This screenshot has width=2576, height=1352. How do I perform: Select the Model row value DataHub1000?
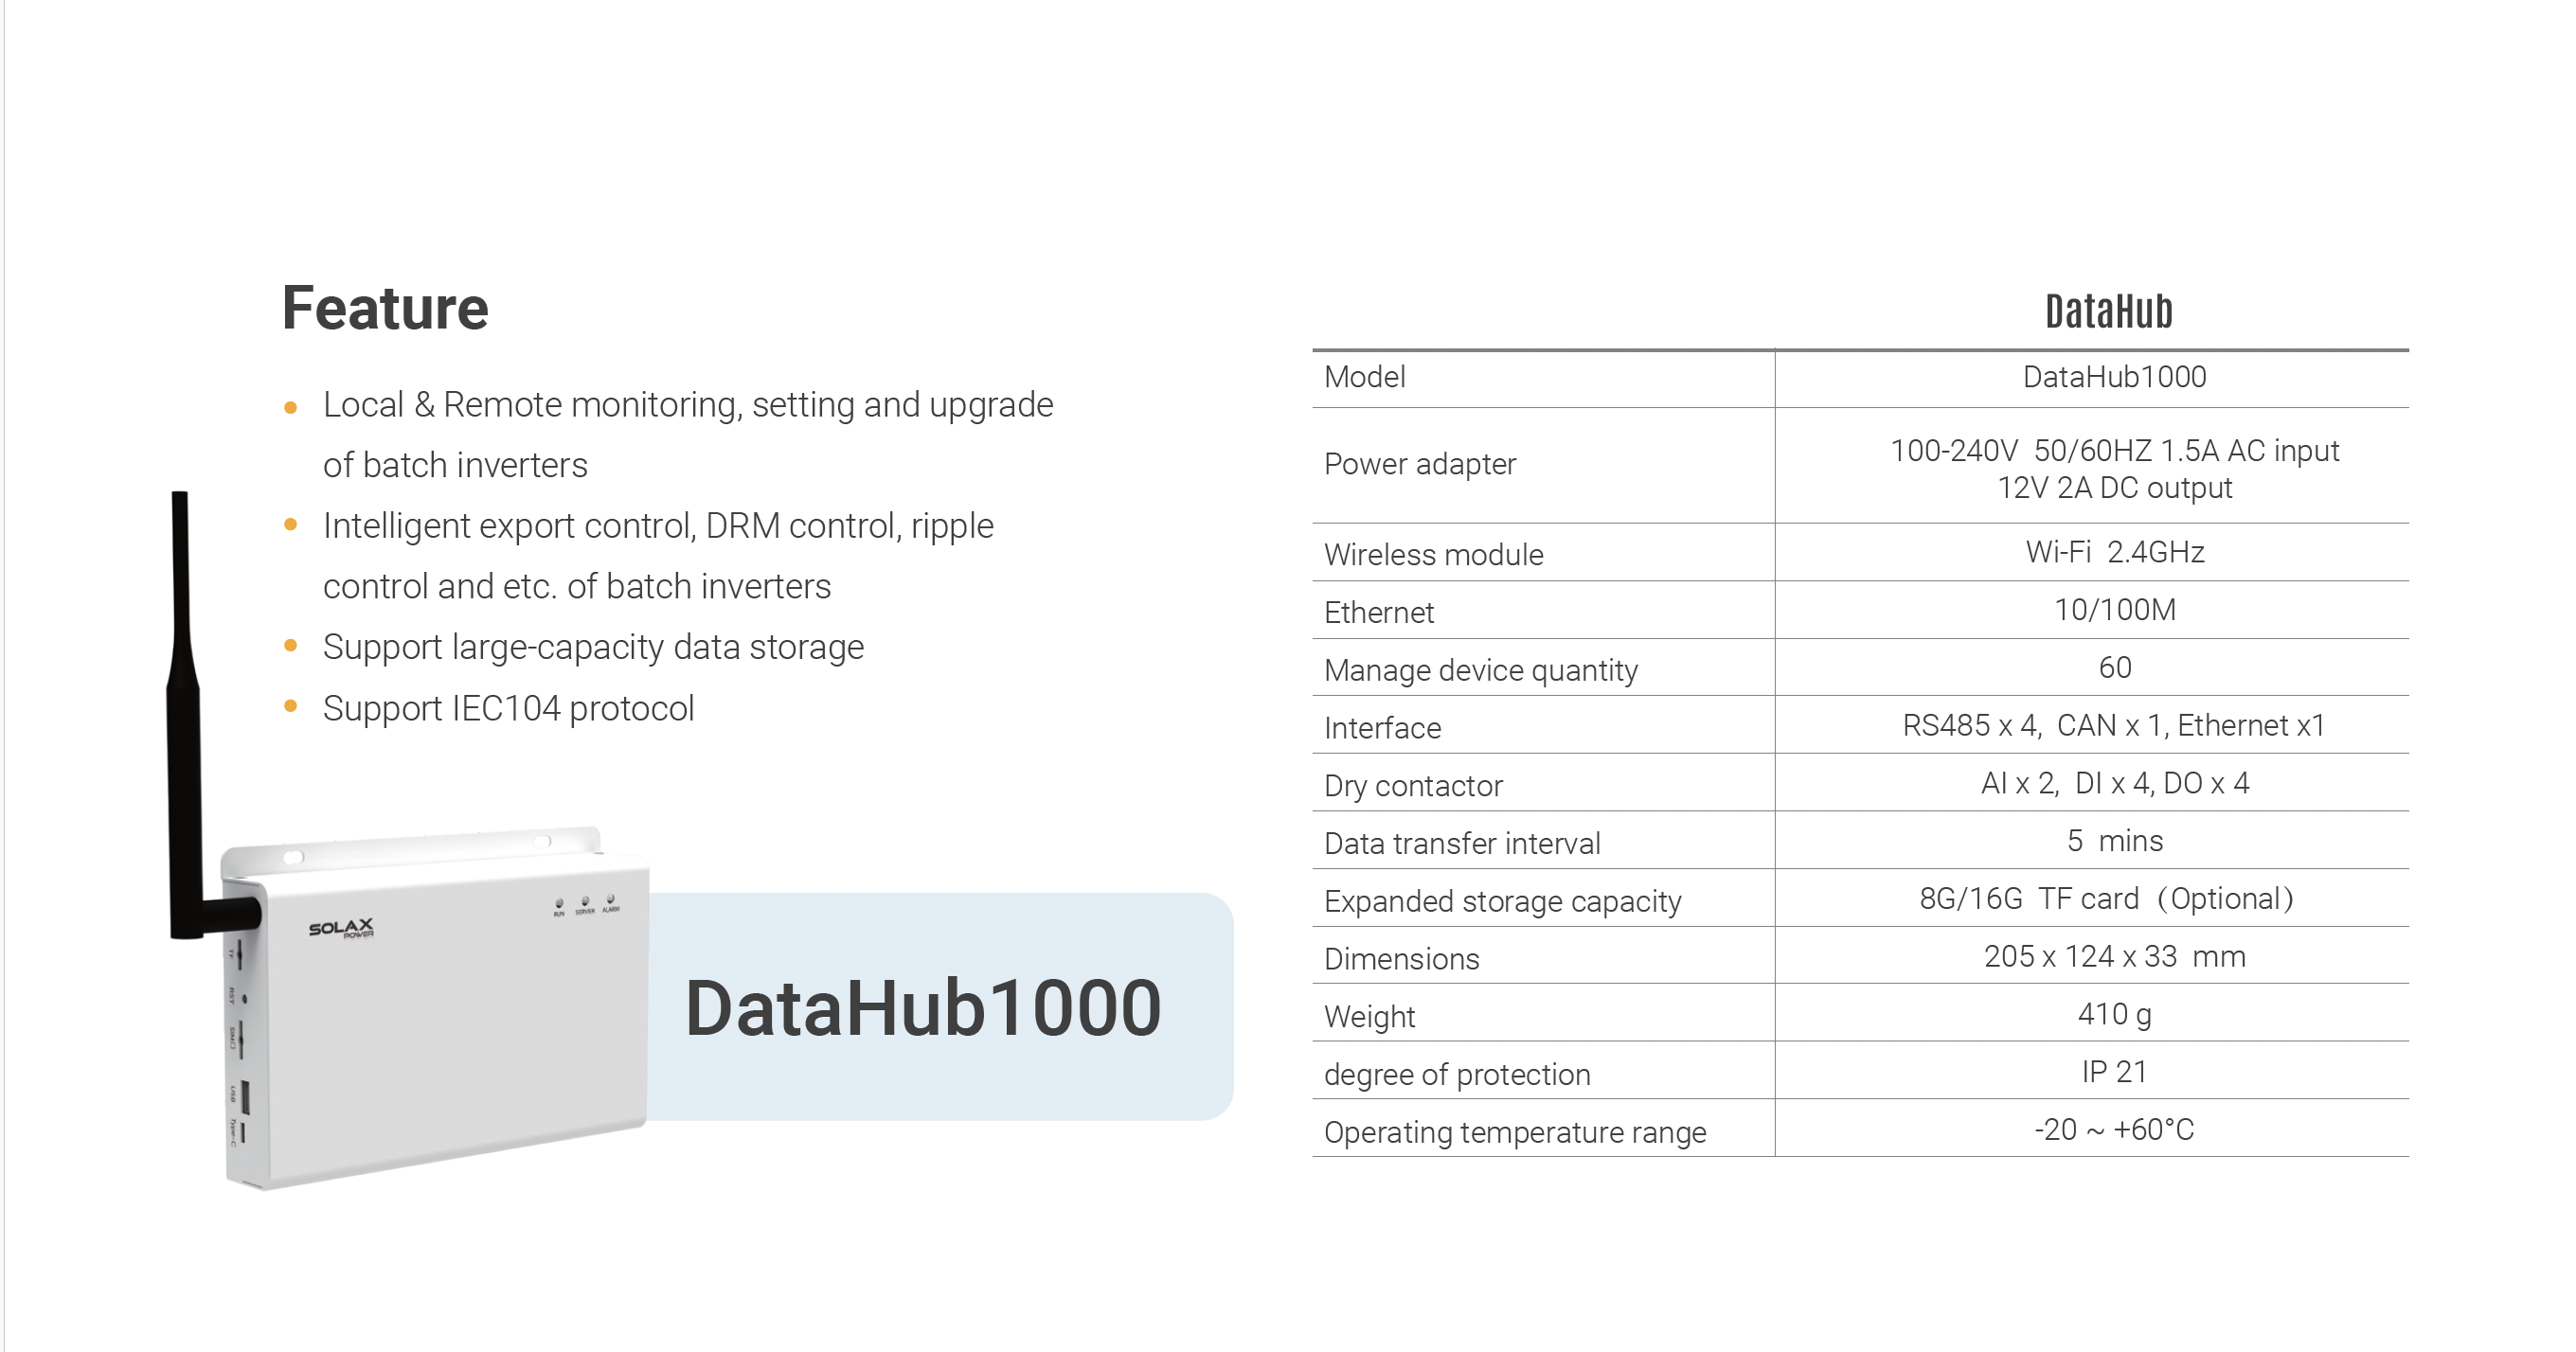click(2114, 377)
